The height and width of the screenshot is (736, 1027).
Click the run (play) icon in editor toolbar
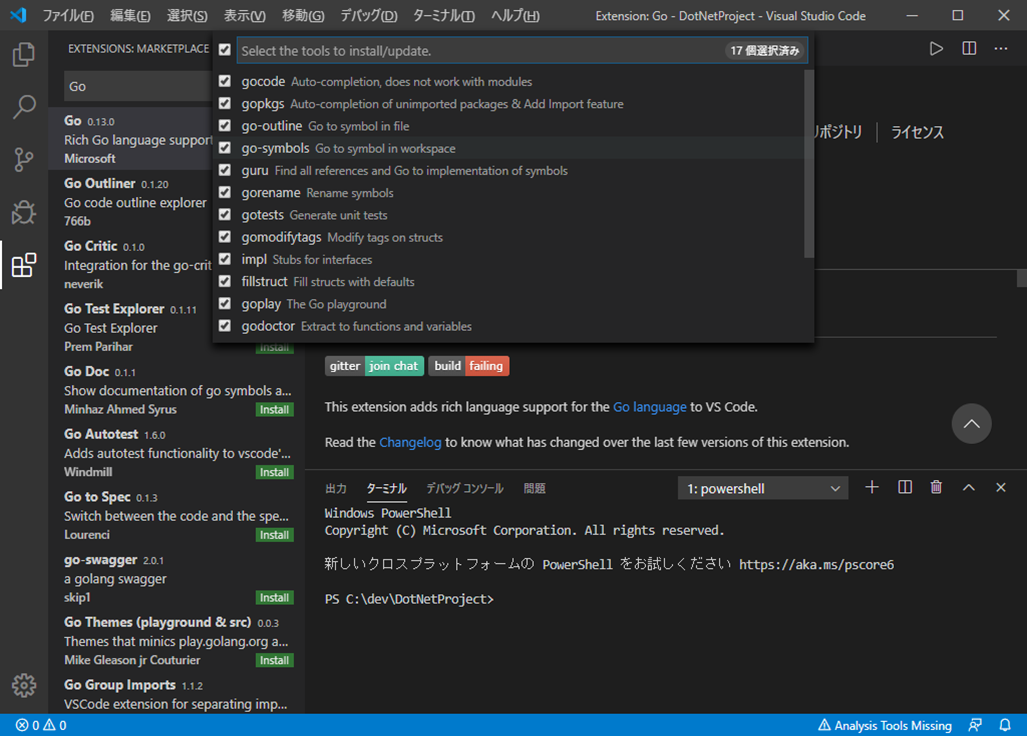937,48
